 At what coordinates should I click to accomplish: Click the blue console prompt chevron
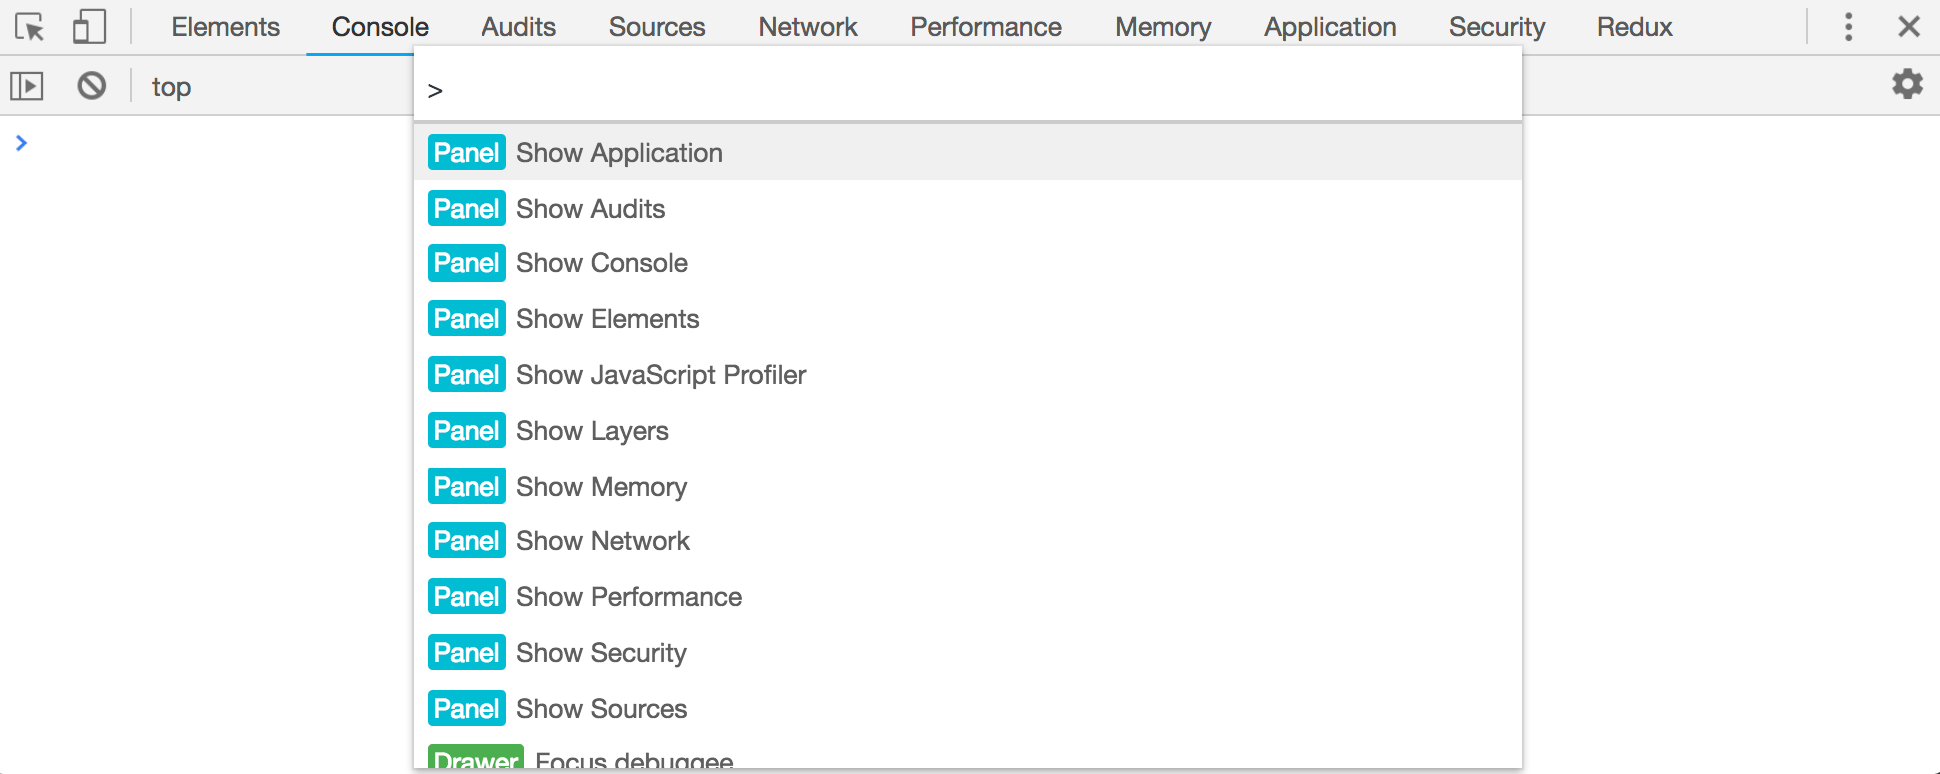[x=21, y=143]
